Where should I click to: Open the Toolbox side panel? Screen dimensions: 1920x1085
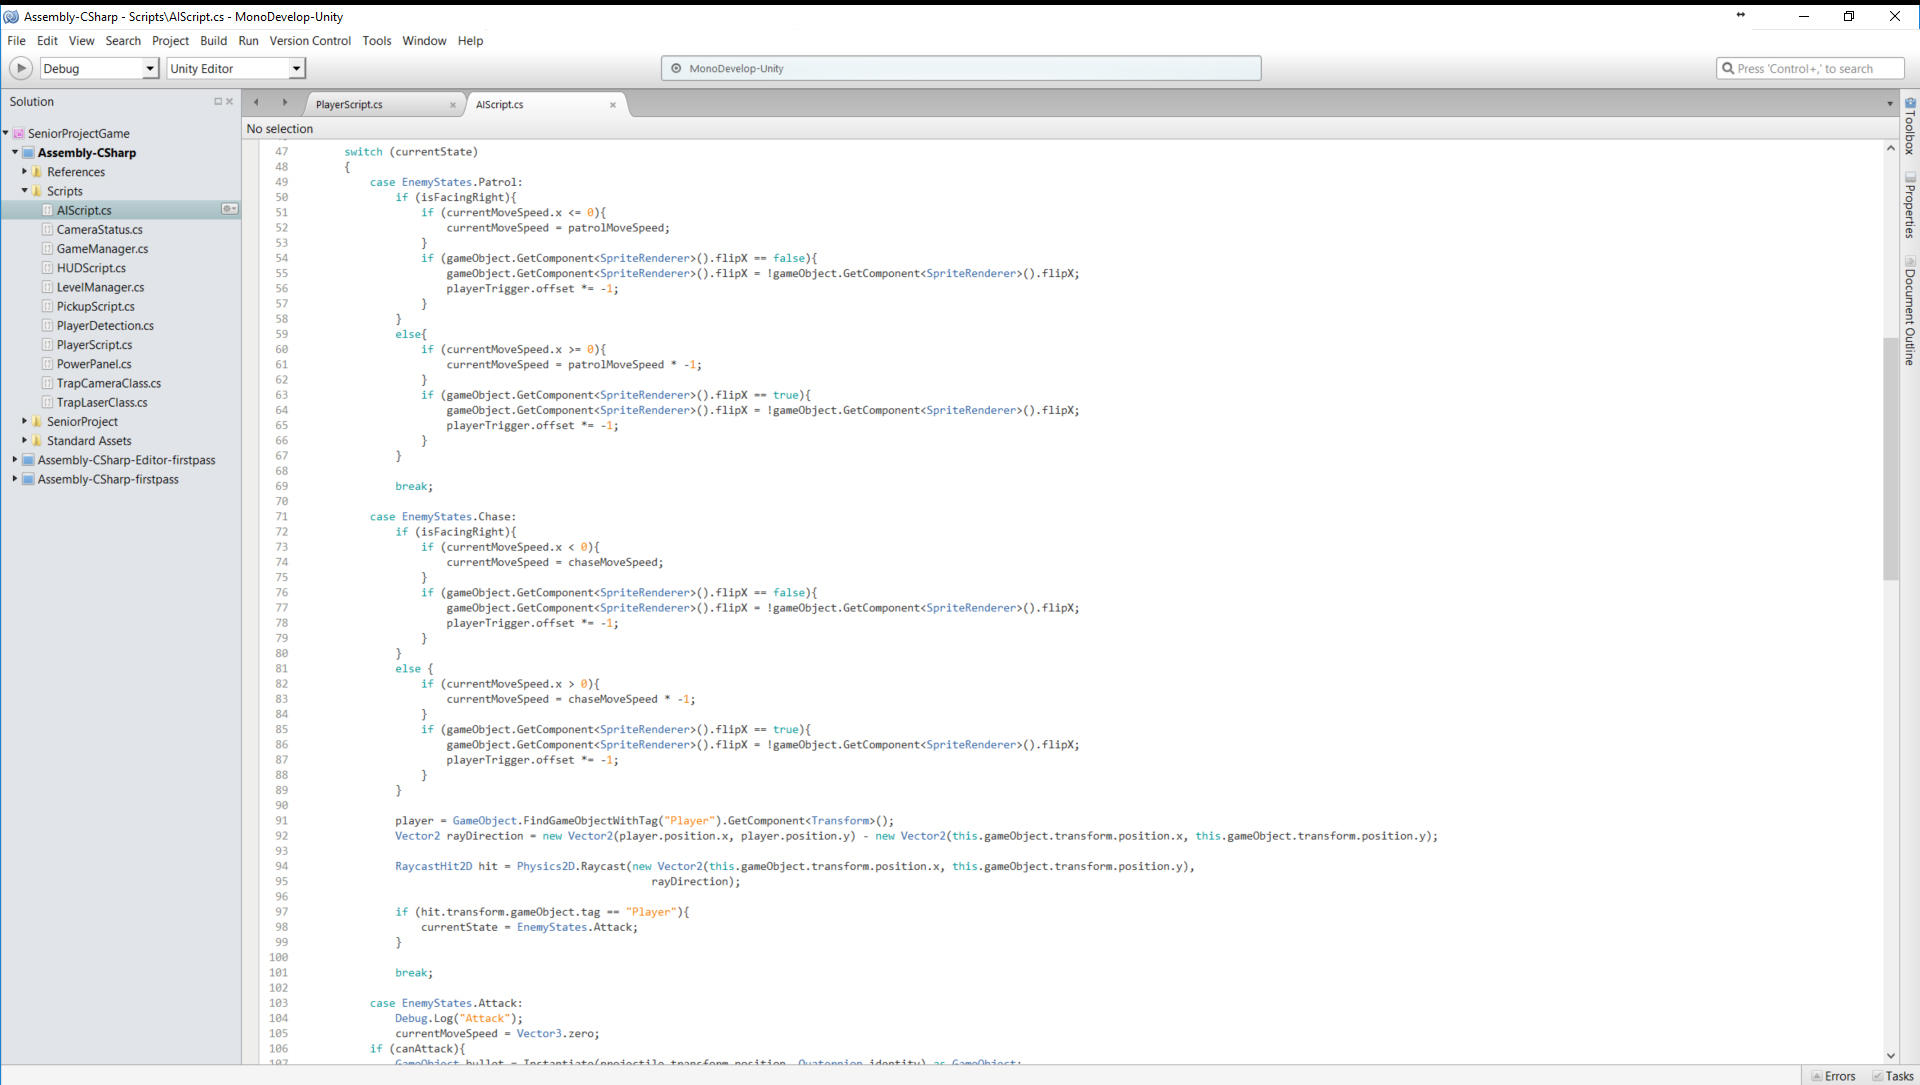pos(1909,126)
